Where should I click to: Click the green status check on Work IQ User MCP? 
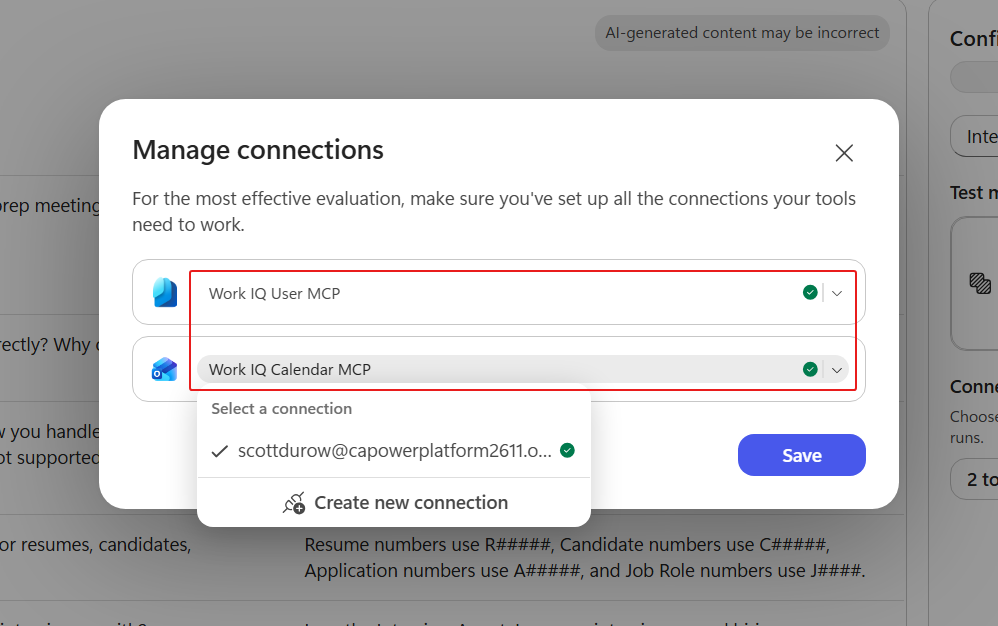[810, 293]
